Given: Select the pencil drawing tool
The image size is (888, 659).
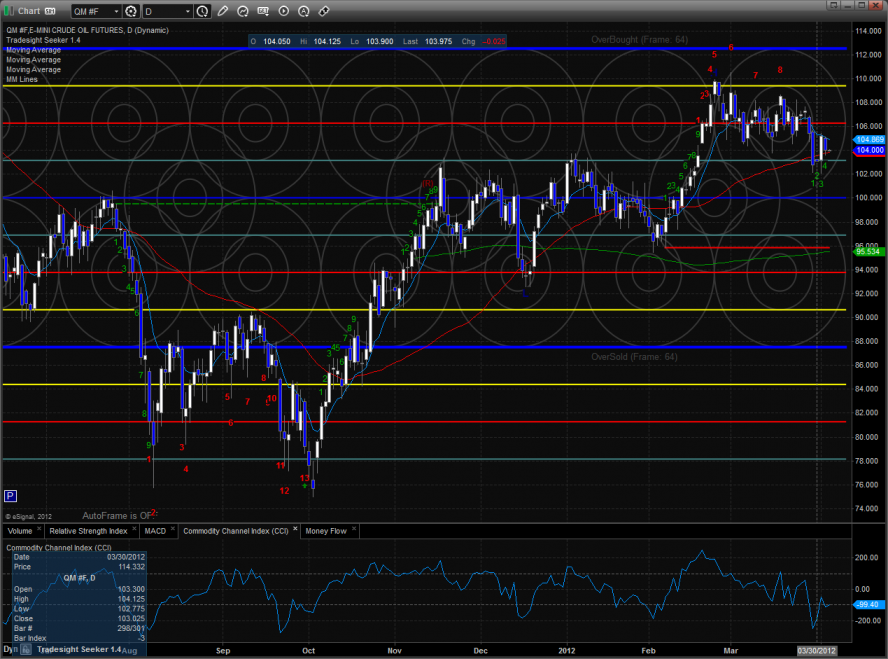Looking at the screenshot, I should click(223, 11).
